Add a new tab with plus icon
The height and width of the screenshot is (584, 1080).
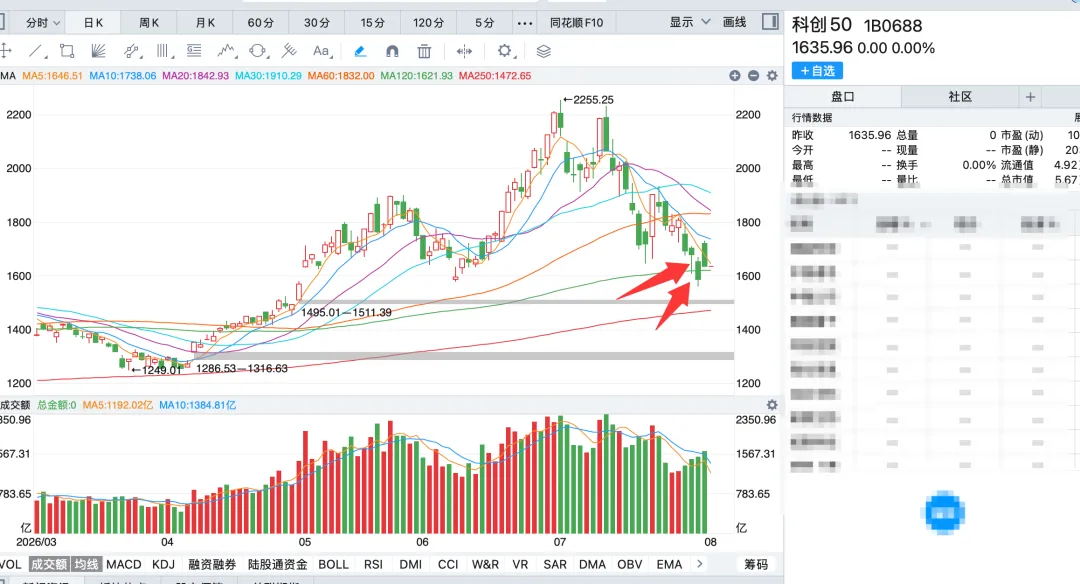point(1030,97)
